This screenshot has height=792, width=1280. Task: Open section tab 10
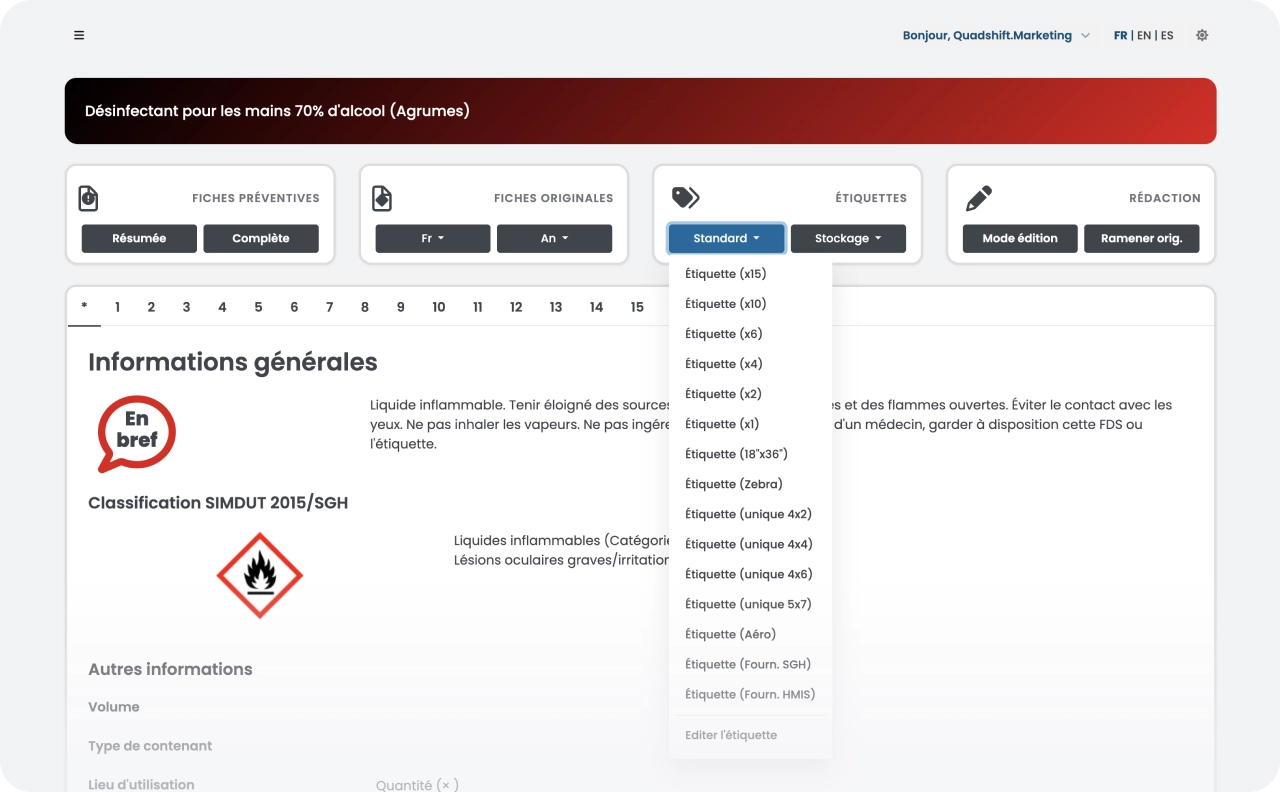click(x=439, y=307)
